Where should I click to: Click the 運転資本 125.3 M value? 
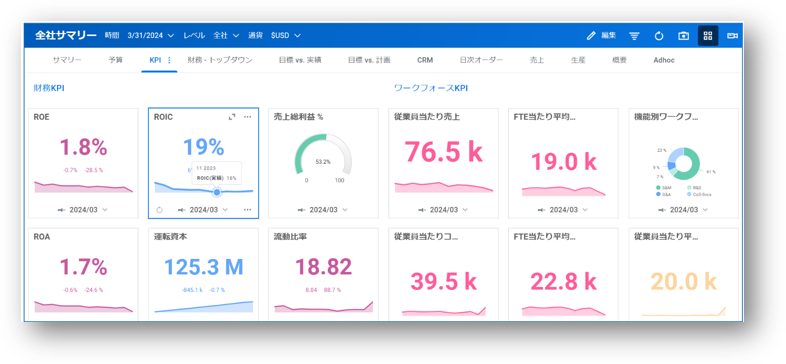204,267
